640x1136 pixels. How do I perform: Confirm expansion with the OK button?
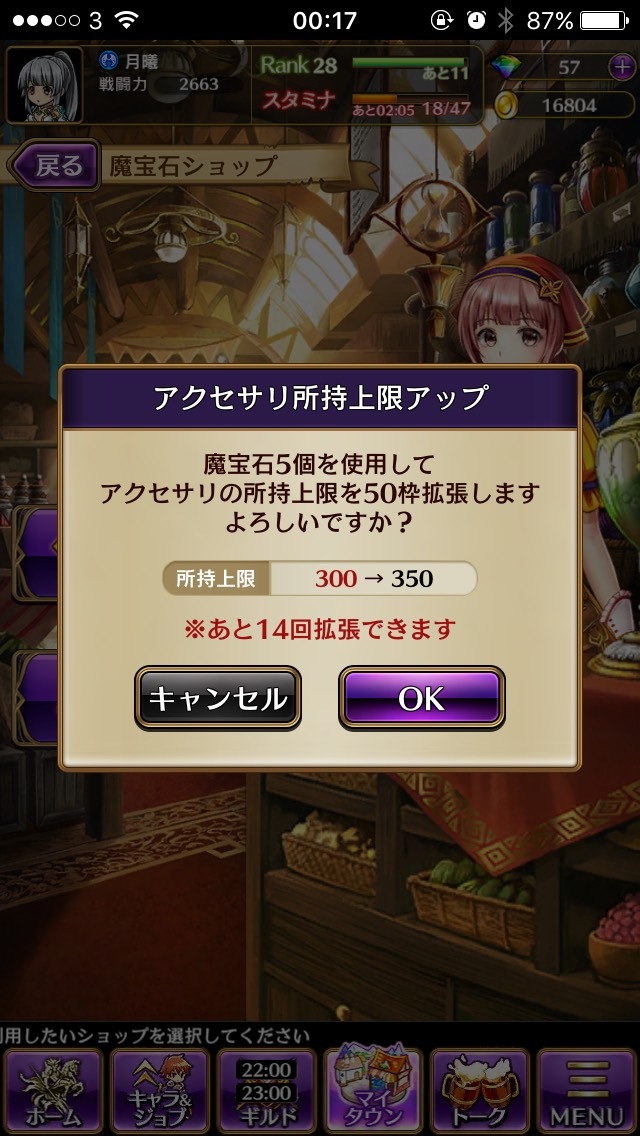pos(422,698)
